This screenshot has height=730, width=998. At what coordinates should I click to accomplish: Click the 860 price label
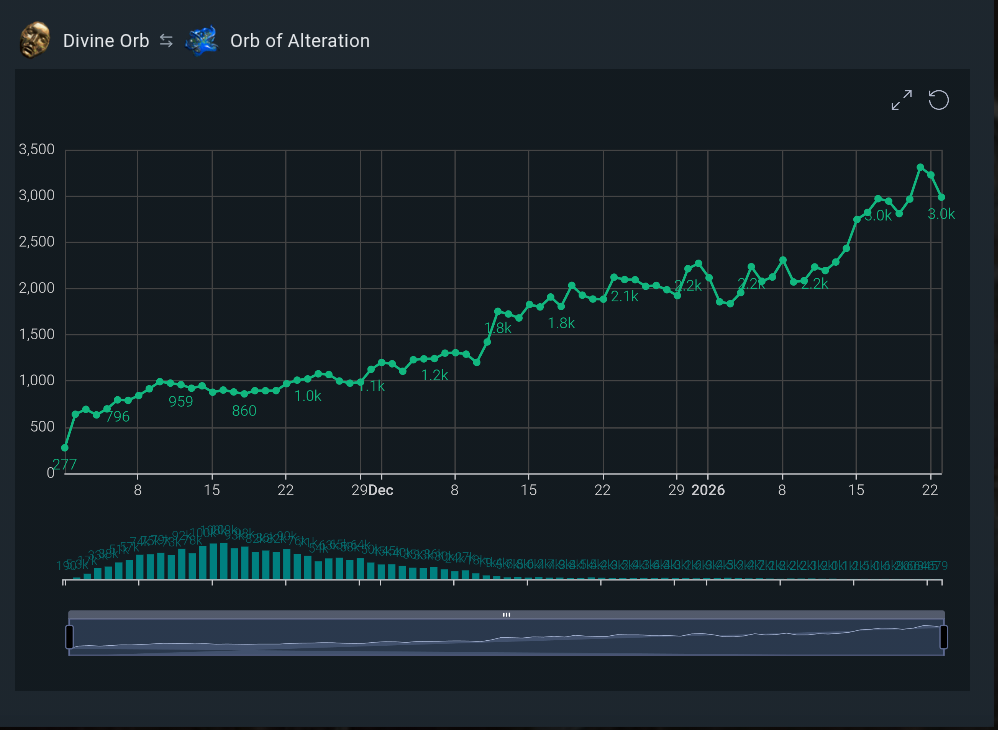(244, 411)
